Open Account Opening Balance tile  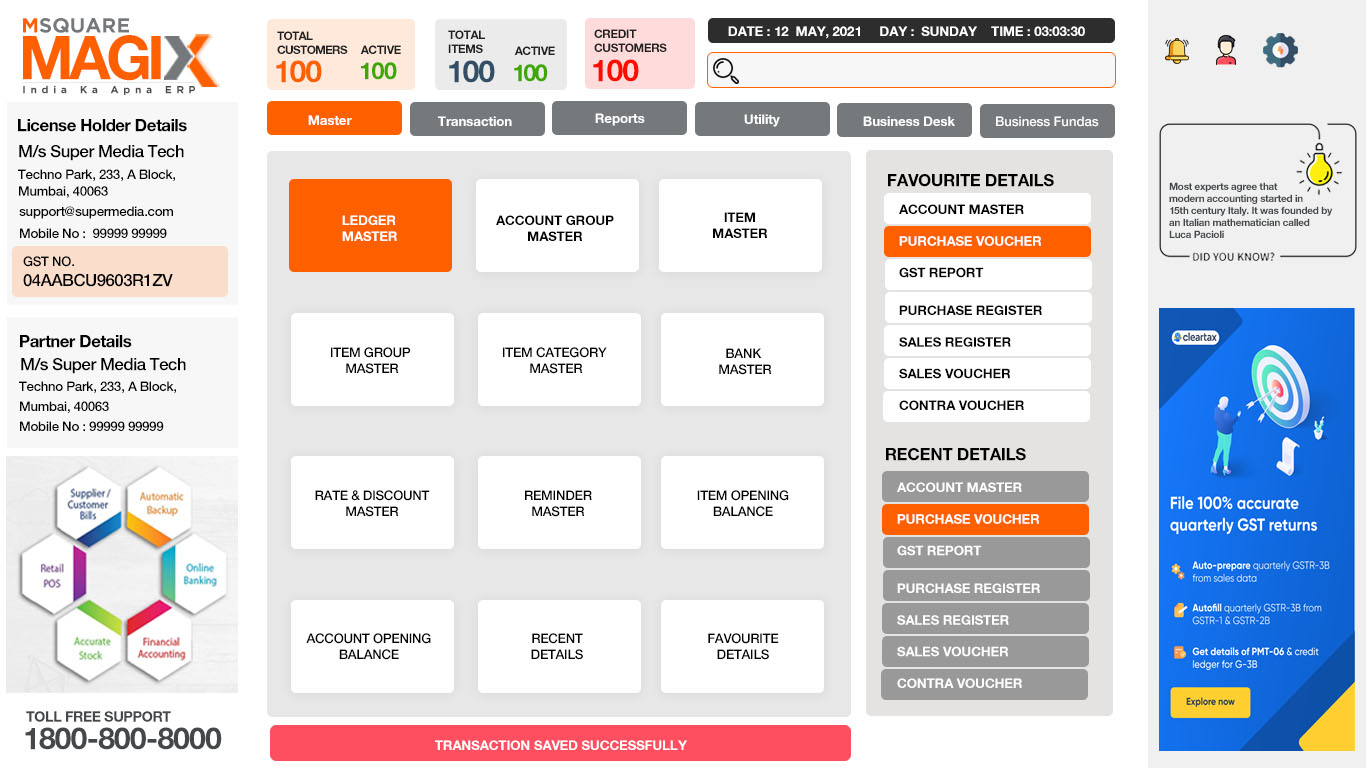click(372, 646)
